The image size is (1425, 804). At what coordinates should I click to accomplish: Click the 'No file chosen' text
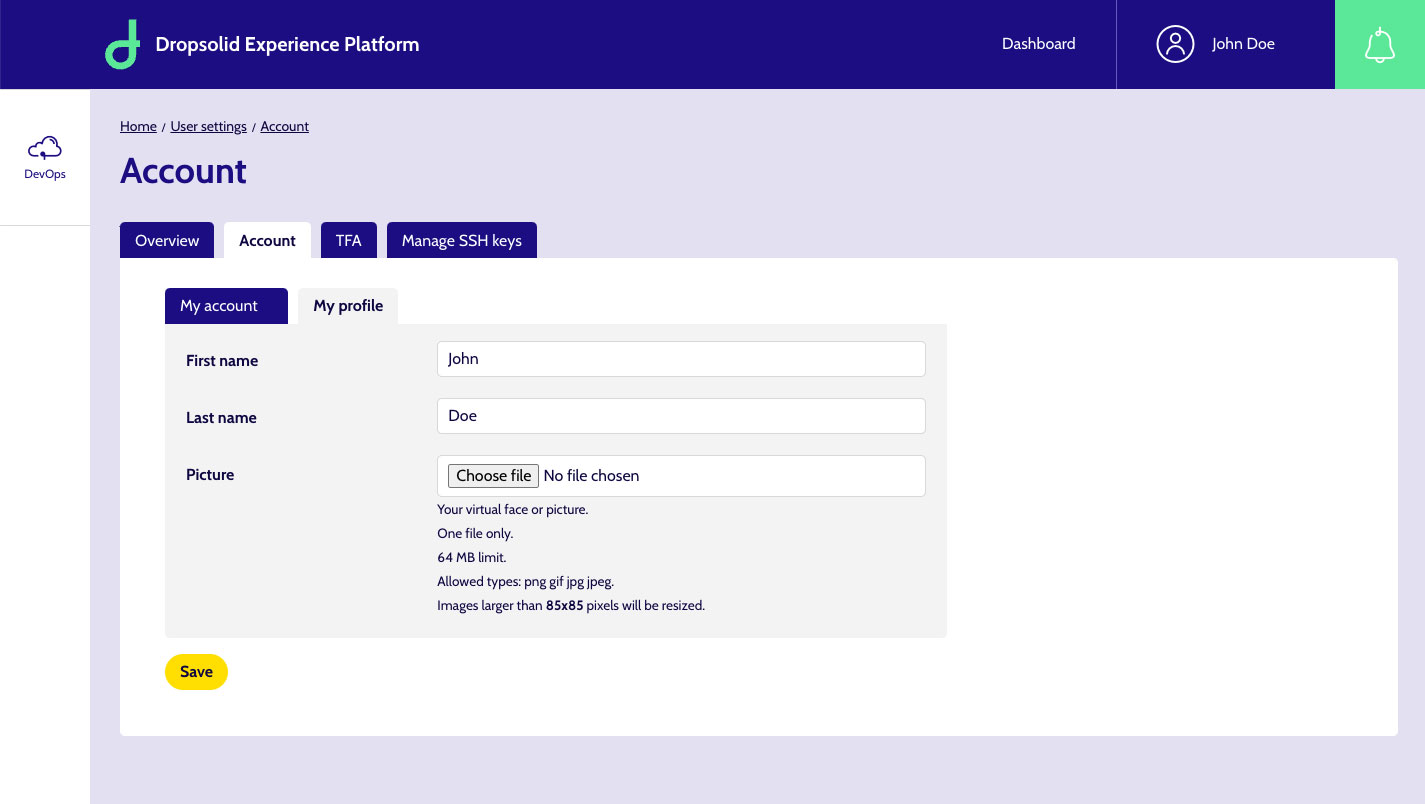(x=591, y=476)
